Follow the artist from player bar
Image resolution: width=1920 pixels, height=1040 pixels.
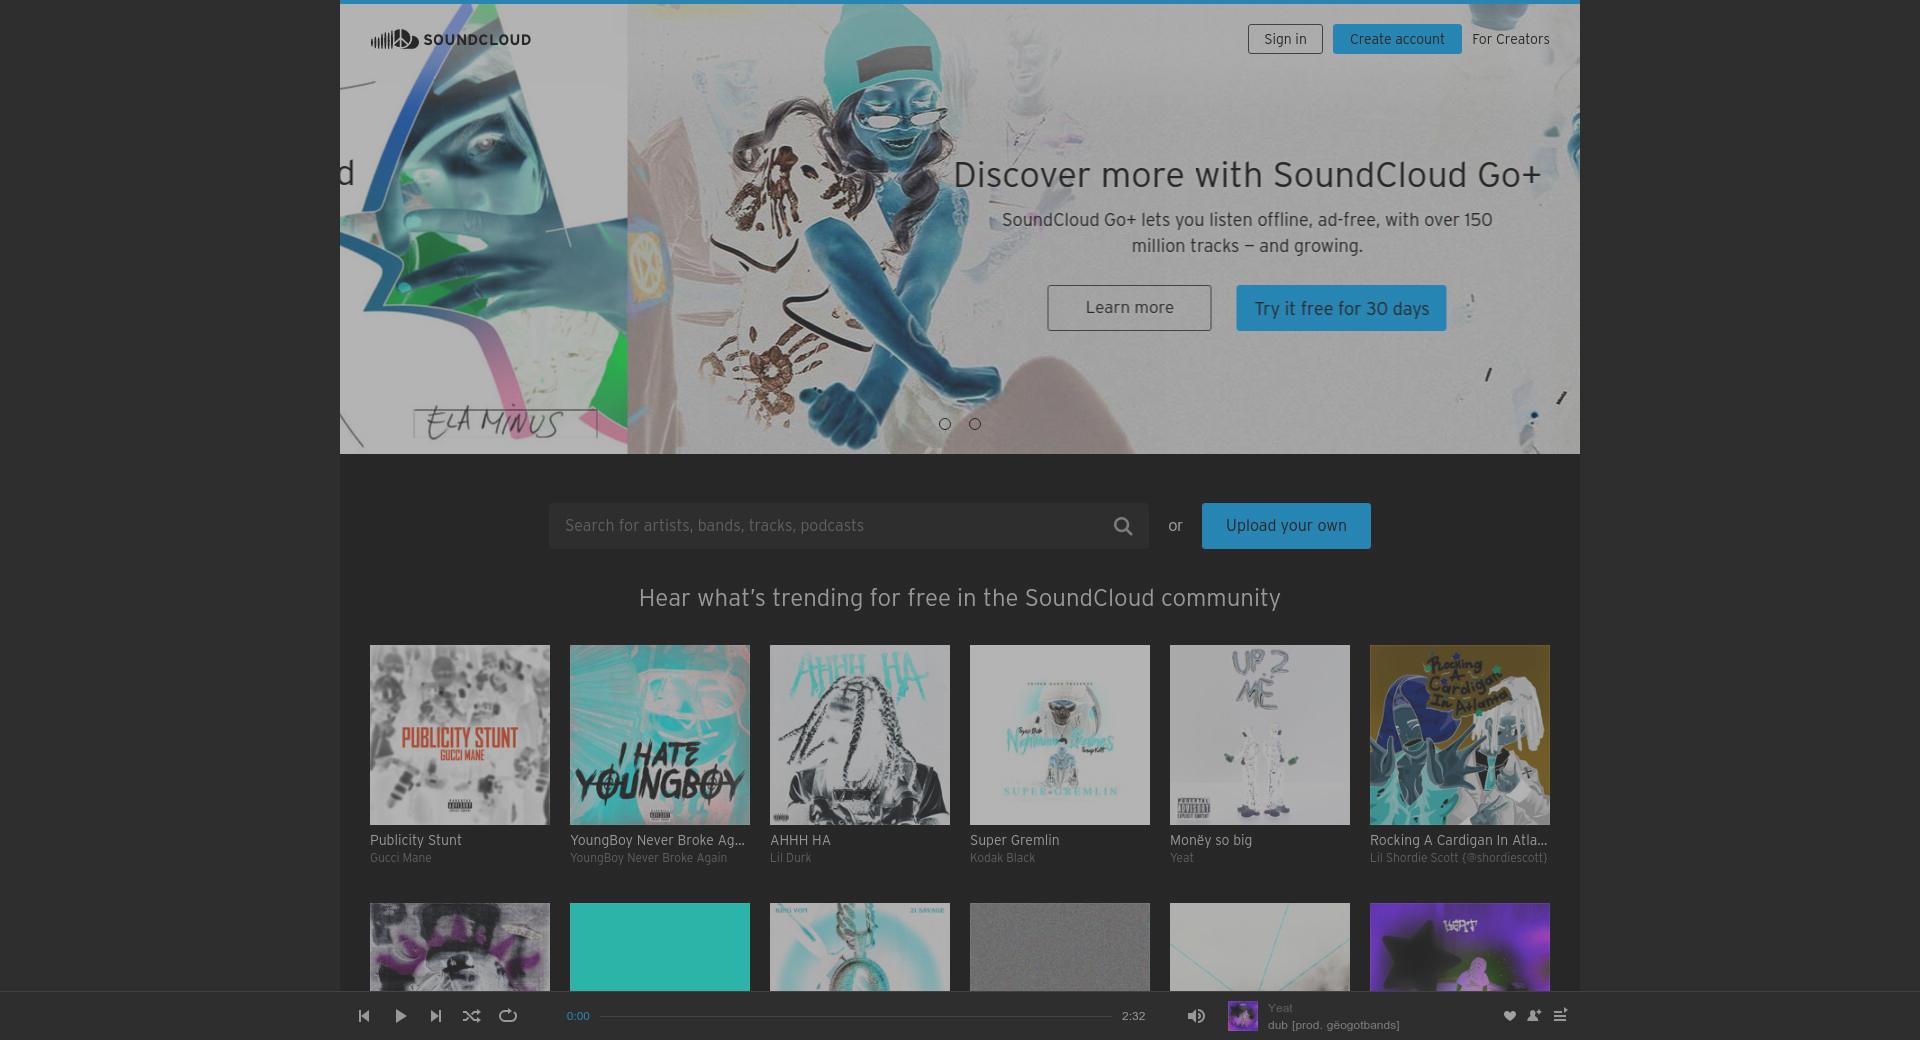click(x=1534, y=1016)
